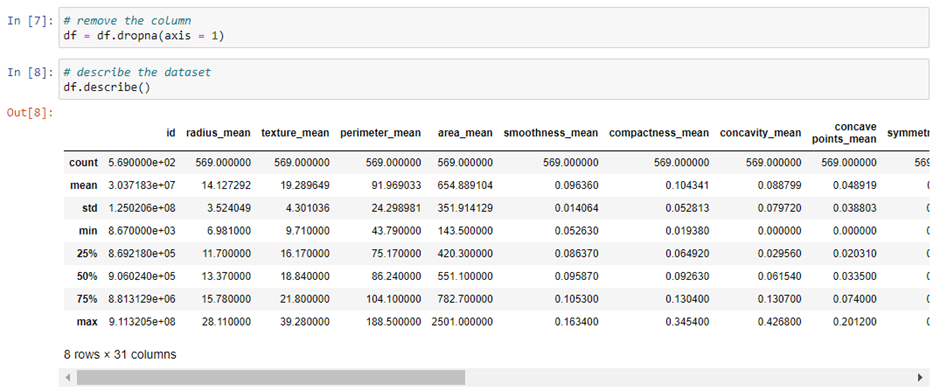Click the 'count' row label

[83, 163]
